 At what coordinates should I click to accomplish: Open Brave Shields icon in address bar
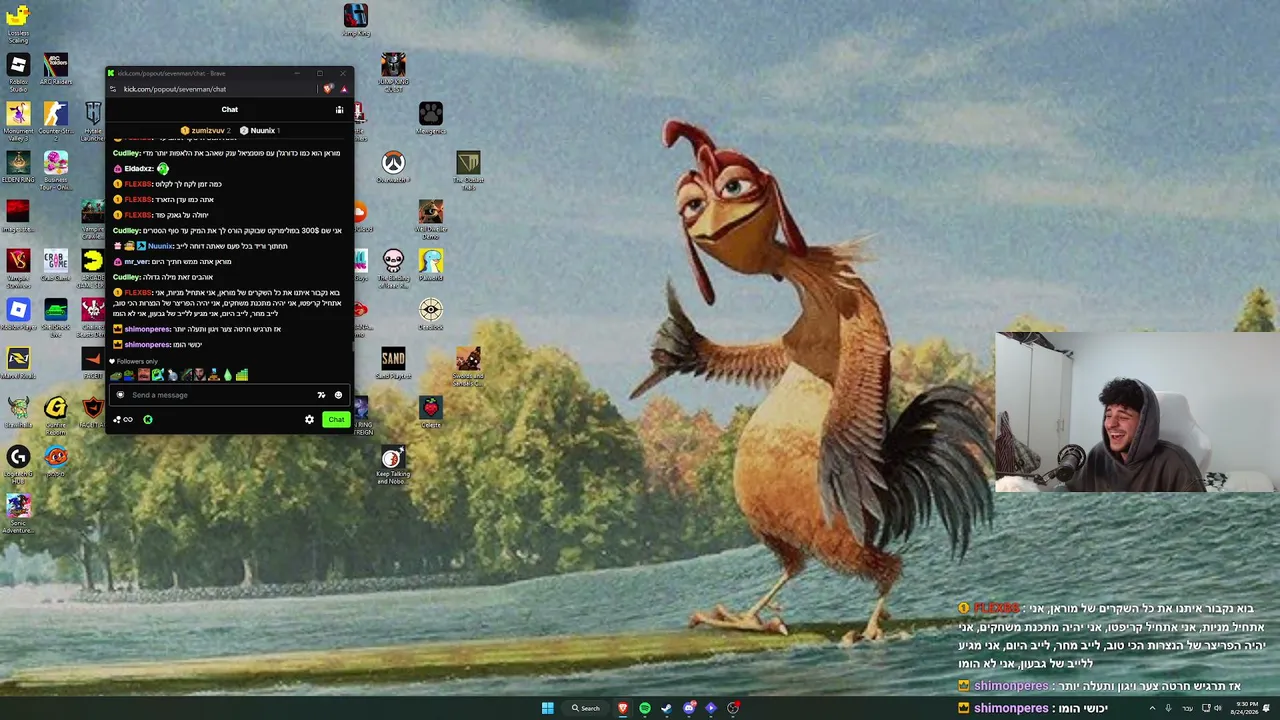328,89
